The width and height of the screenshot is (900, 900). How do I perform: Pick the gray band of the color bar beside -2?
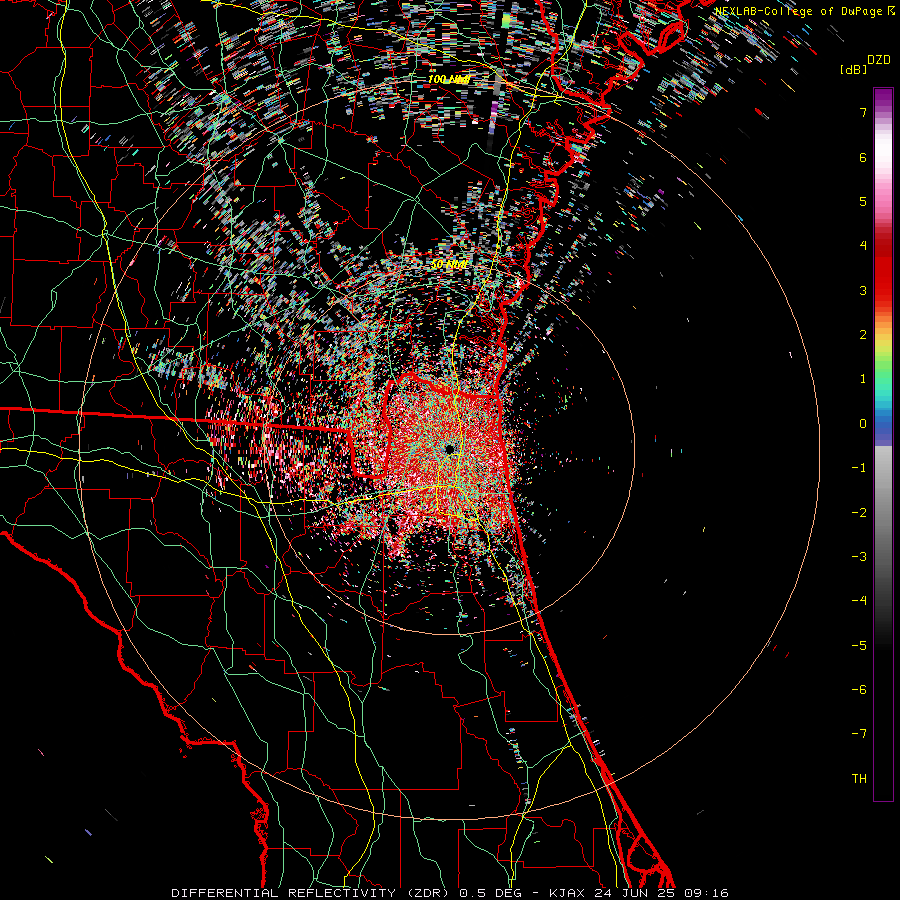tap(883, 513)
